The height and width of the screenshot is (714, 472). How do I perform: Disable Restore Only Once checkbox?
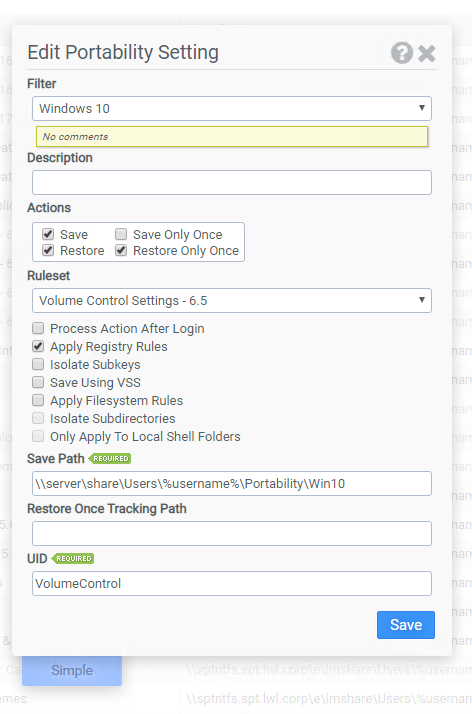pos(121,250)
